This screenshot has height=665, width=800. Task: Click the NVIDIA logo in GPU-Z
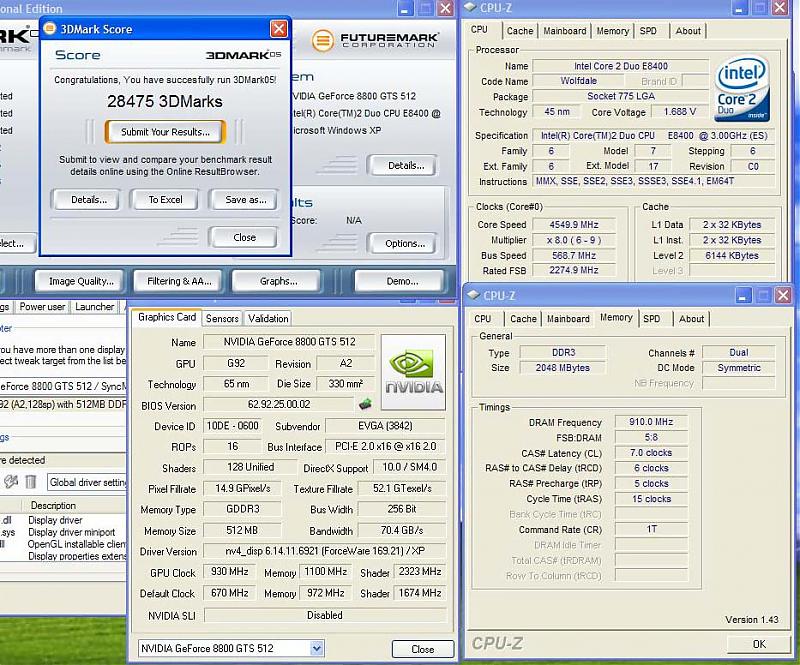click(413, 372)
